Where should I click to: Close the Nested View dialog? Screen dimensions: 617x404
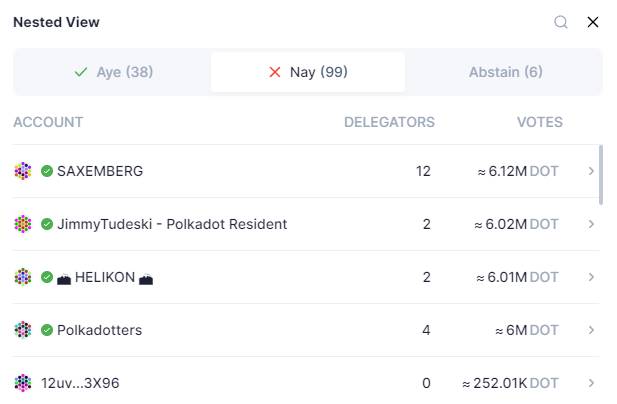pyautogui.click(x=593, y=22)
